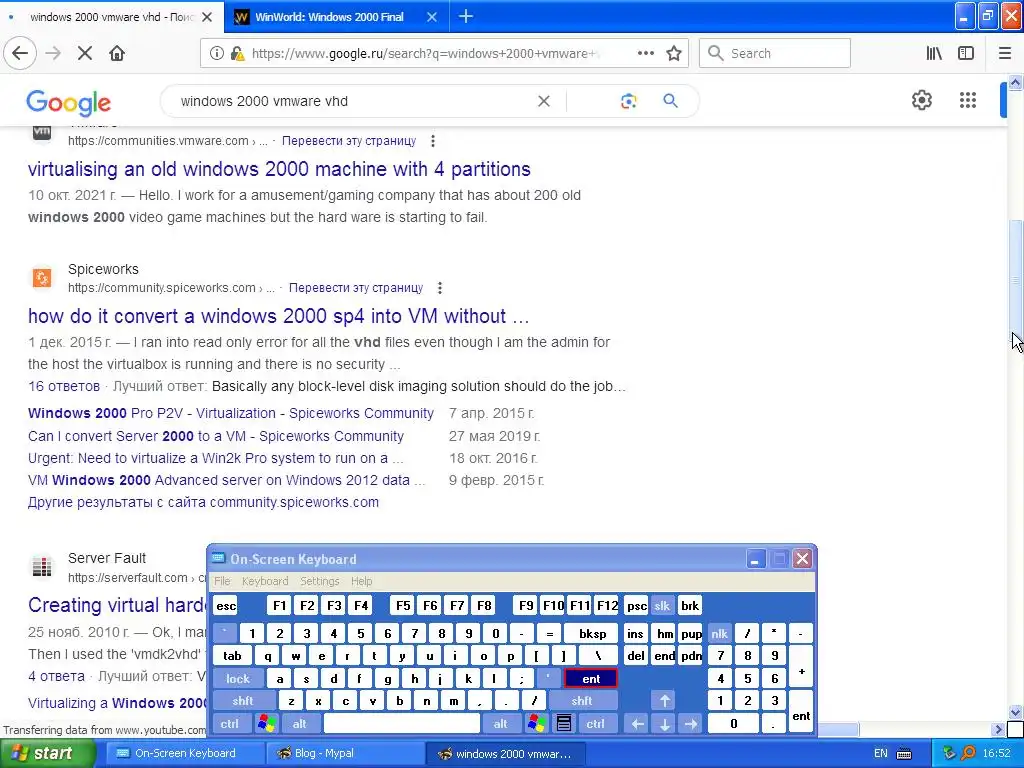
Task: Show site information icon in address bar
Action: point(217,53)
